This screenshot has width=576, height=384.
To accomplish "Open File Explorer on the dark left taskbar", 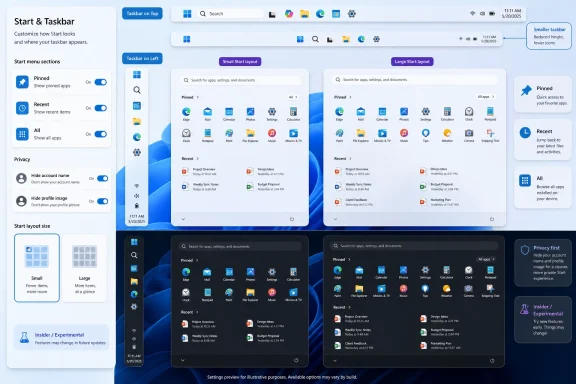I will tap(134, 281).
